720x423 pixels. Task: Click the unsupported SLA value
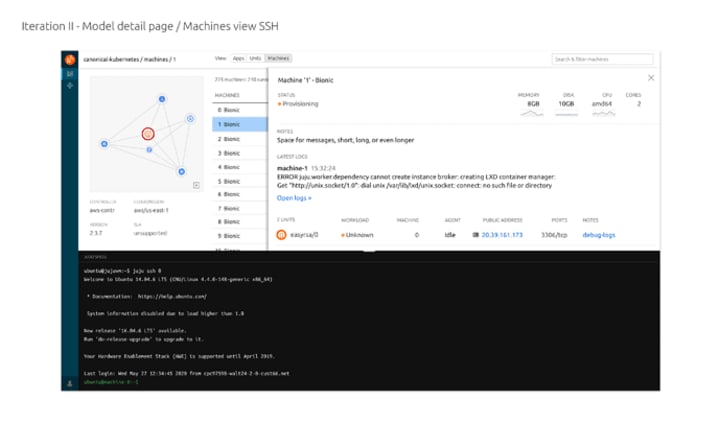tap(150, 233)
